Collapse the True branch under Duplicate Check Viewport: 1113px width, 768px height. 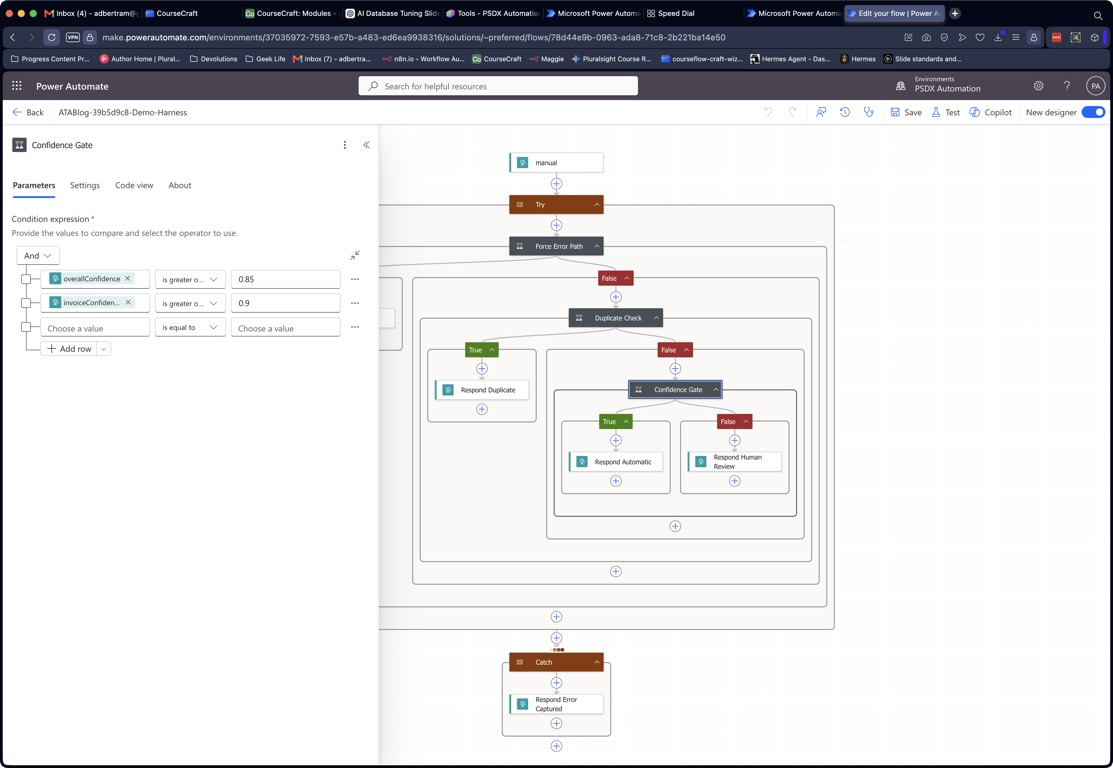[492, 350]
